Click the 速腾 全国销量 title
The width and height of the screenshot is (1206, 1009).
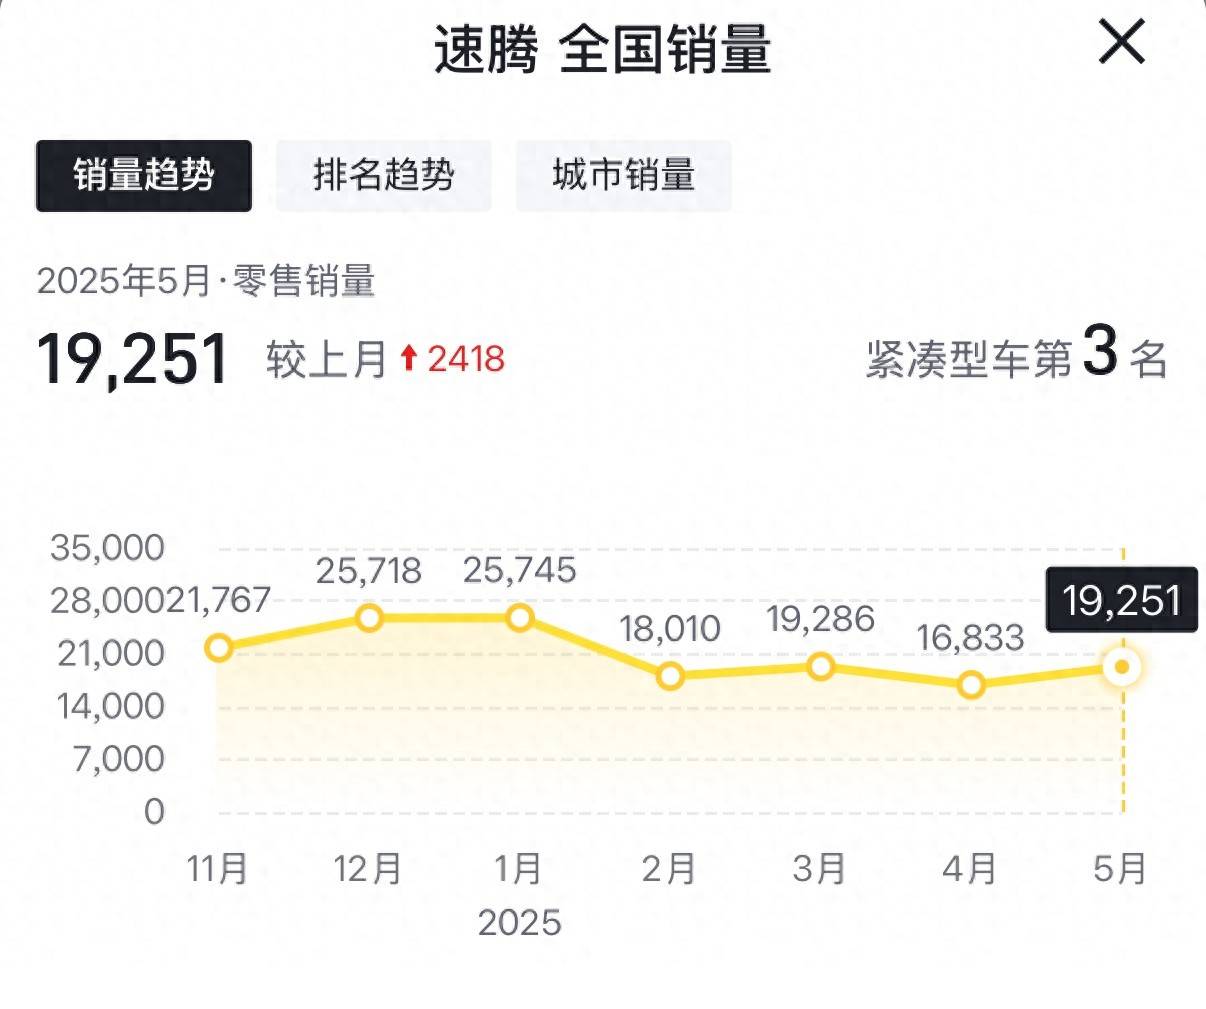[x=603, y=49]
